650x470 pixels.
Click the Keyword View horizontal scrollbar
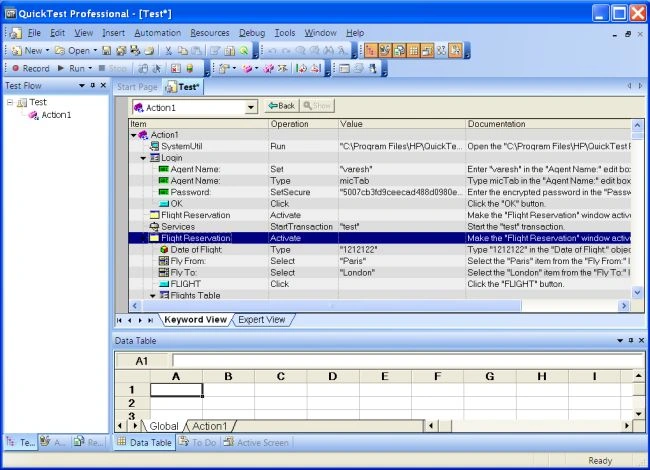pyautogui.click(x=377, y=306)
